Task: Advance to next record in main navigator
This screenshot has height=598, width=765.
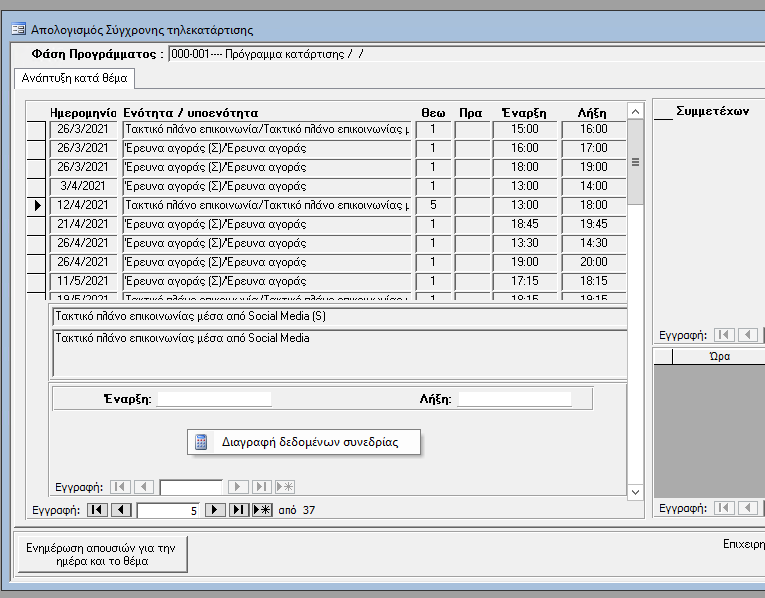Action: tap(214, 510)
